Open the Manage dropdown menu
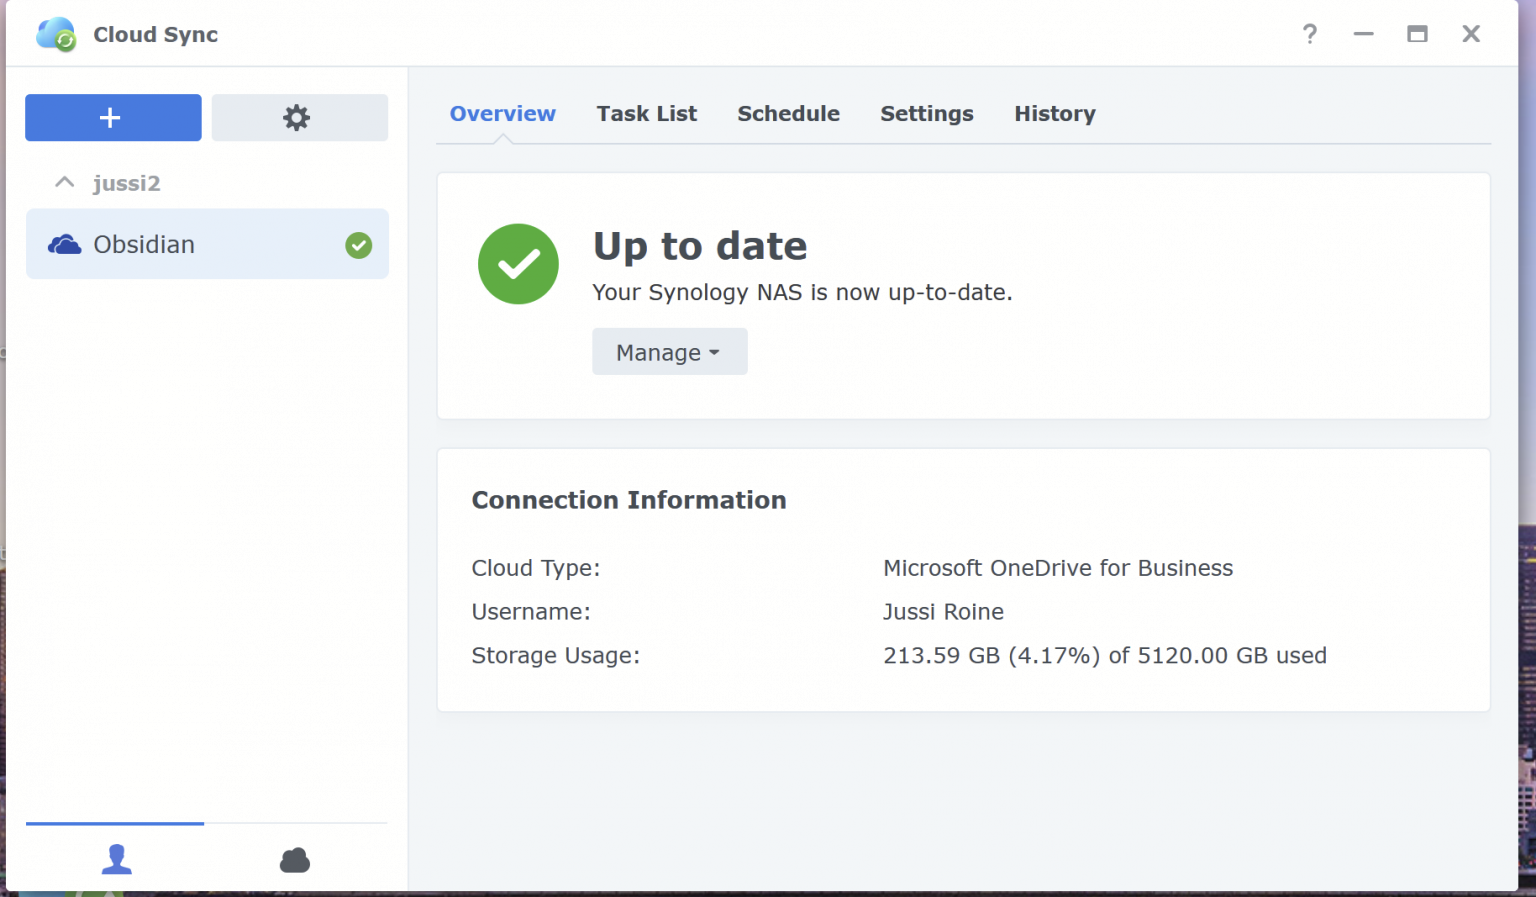Viewport: 1536px width, 897px height. [670, 352]
